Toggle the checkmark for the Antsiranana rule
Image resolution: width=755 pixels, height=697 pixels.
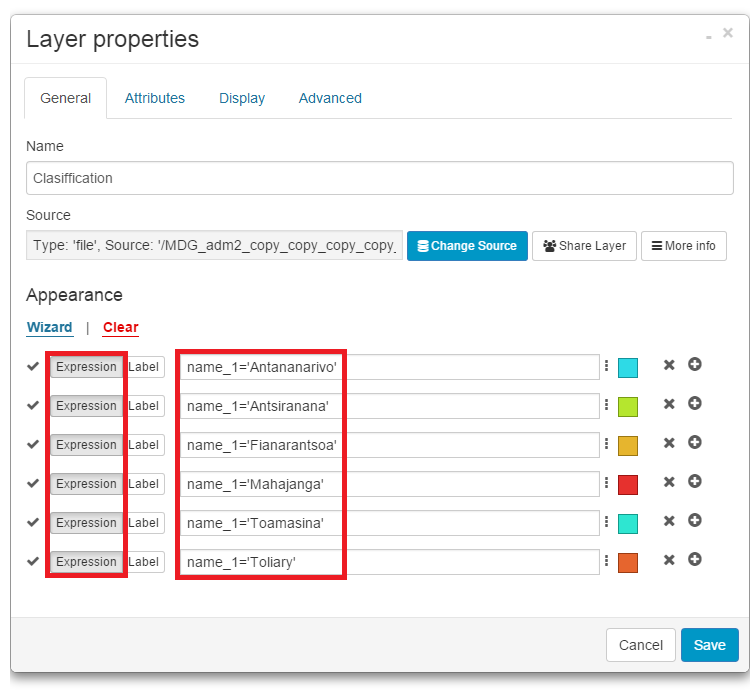click(x=33, y=405)
